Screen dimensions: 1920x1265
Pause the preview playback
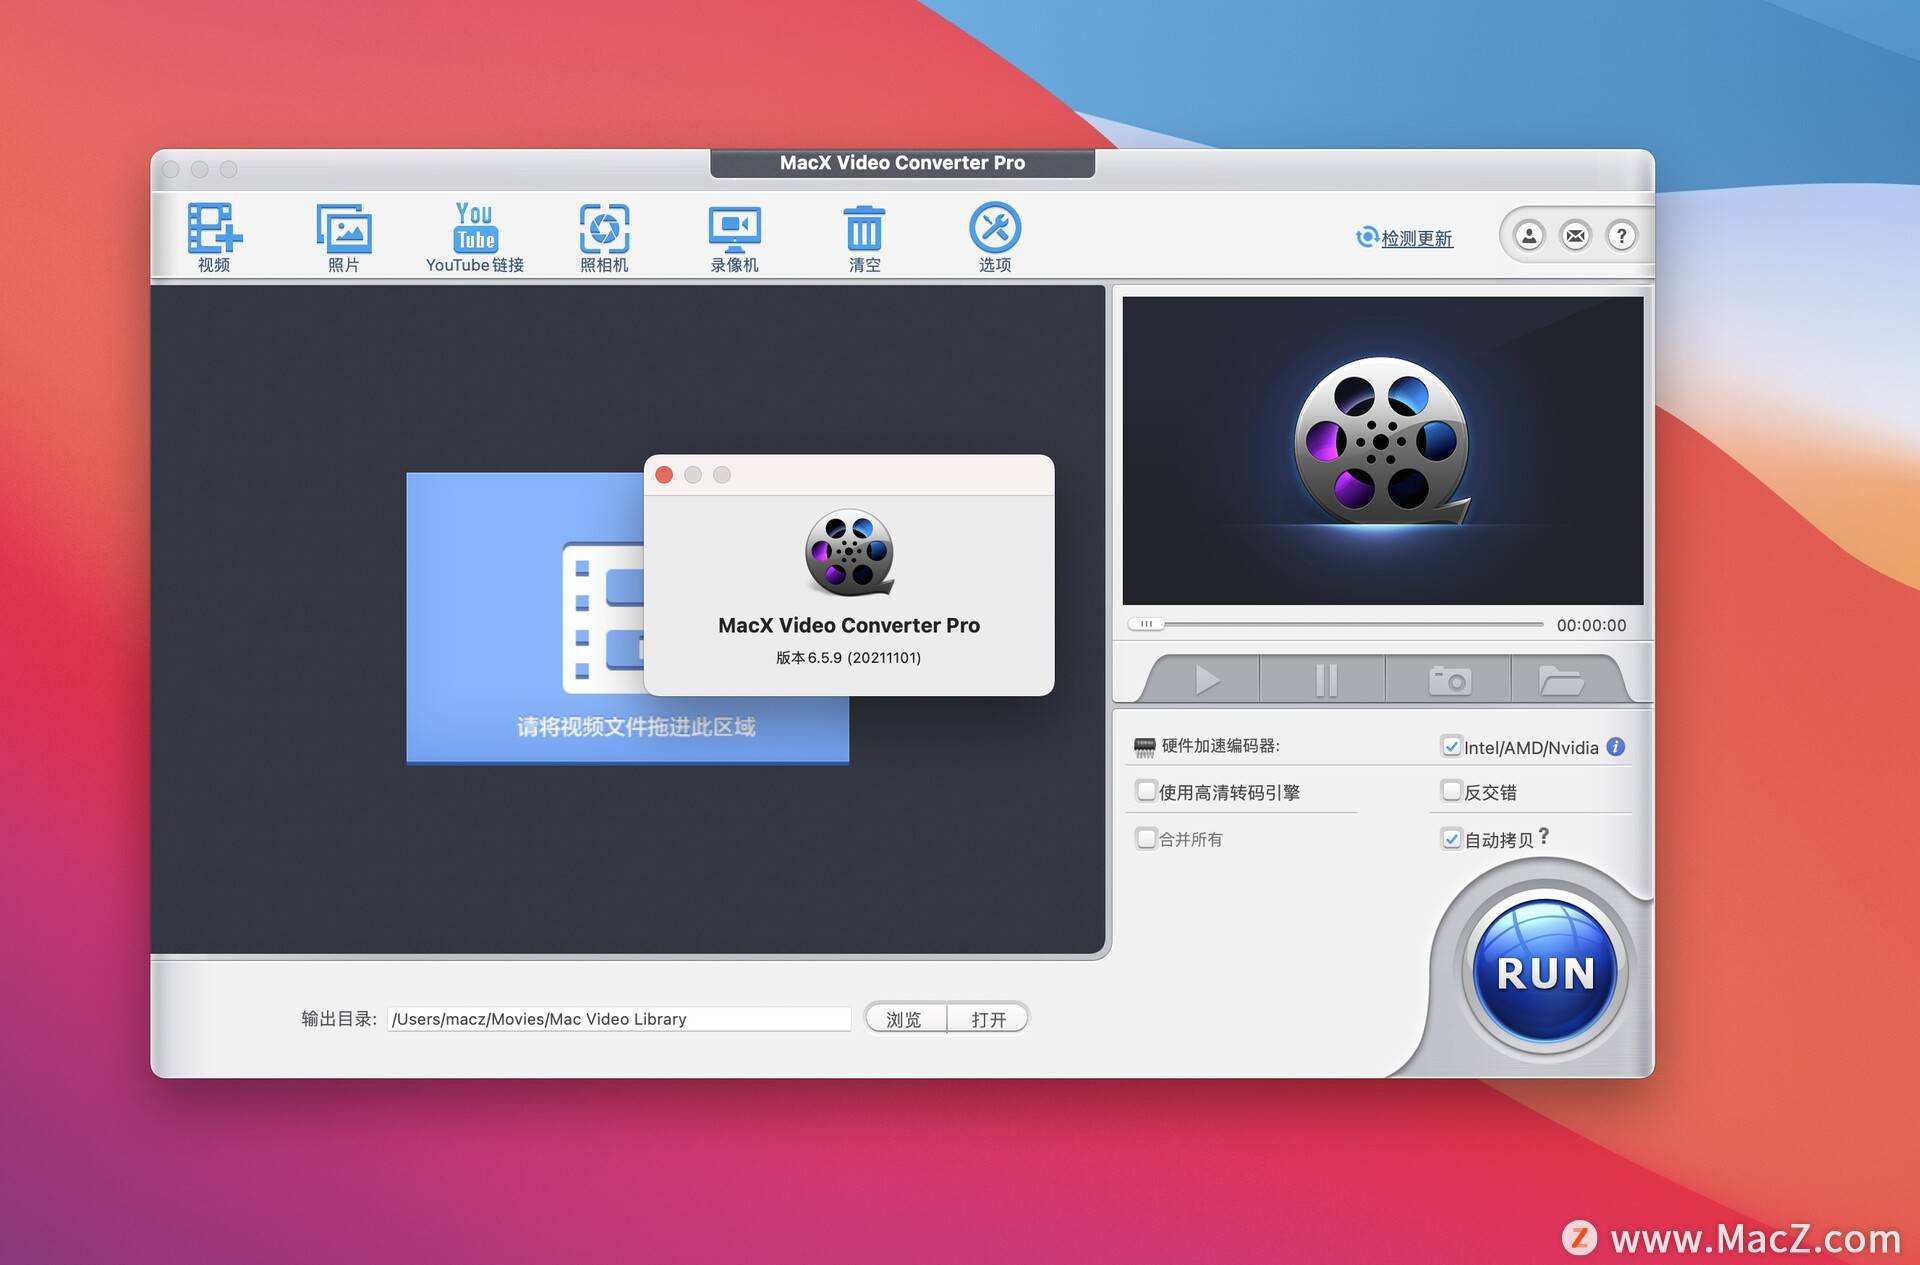(x=1325, y=680)
